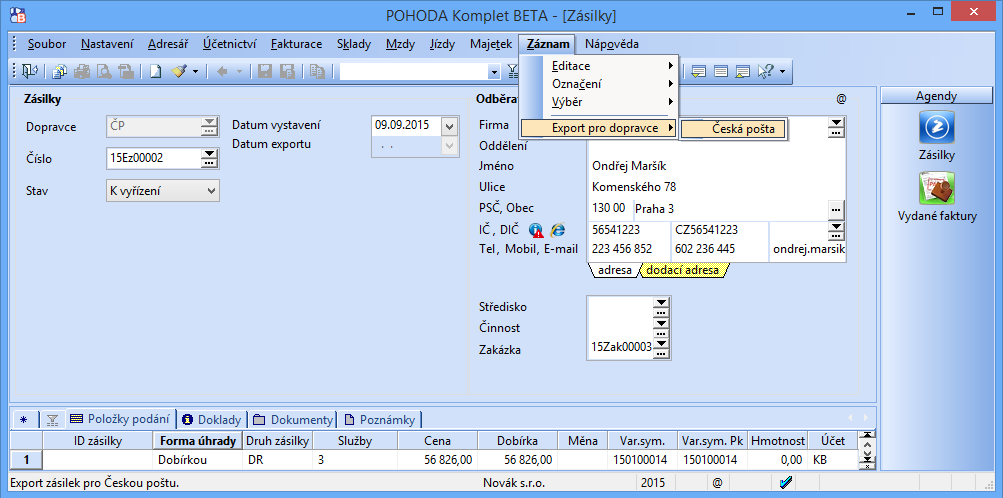1003x498 pixels.
Task: Click the new record blank page icon
Action: [155, 72]
